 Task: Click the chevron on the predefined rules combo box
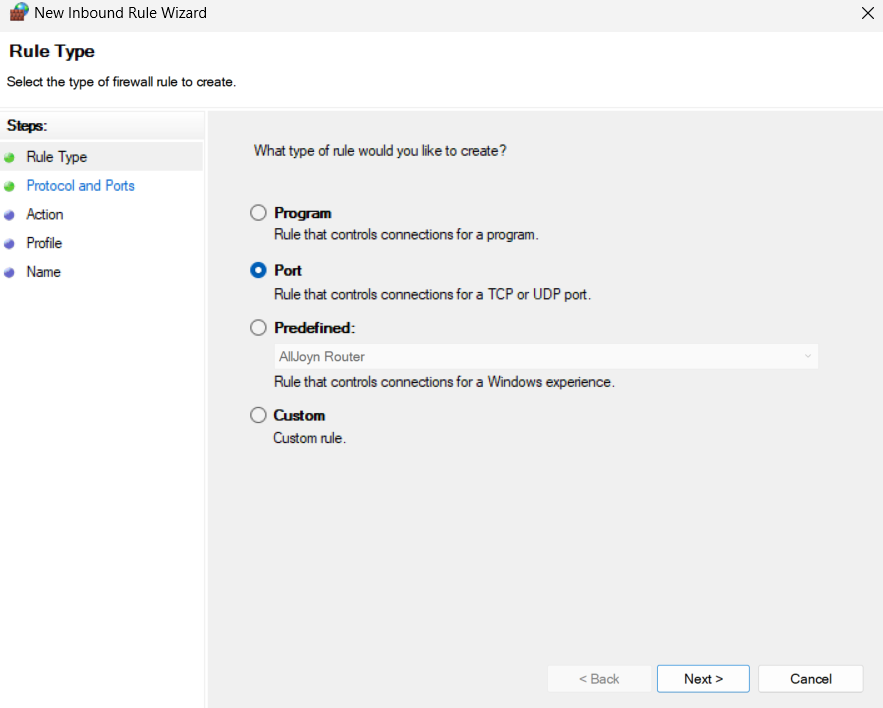808,356
